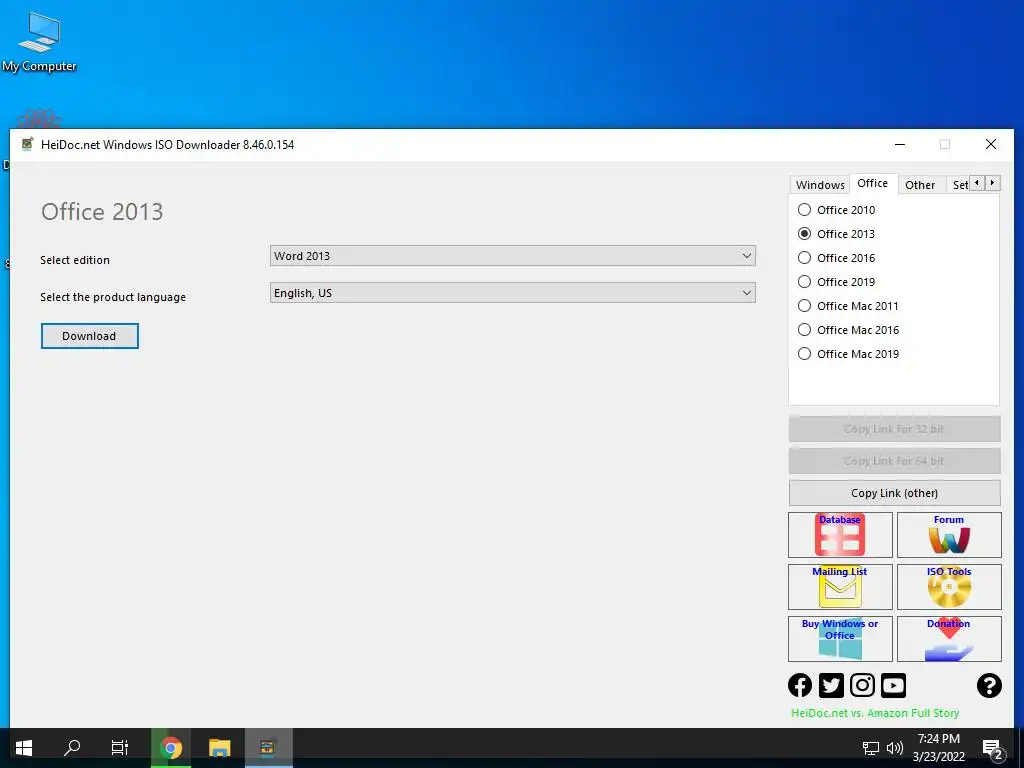Open Task View on taskbar
The height and width of the screenshot is (768, 1024).
120,748
